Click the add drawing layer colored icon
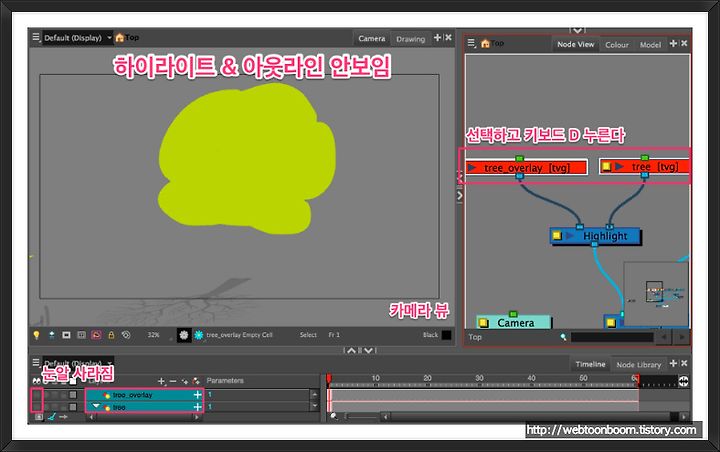Screen dimensions: 720x452 pos(196,381)
